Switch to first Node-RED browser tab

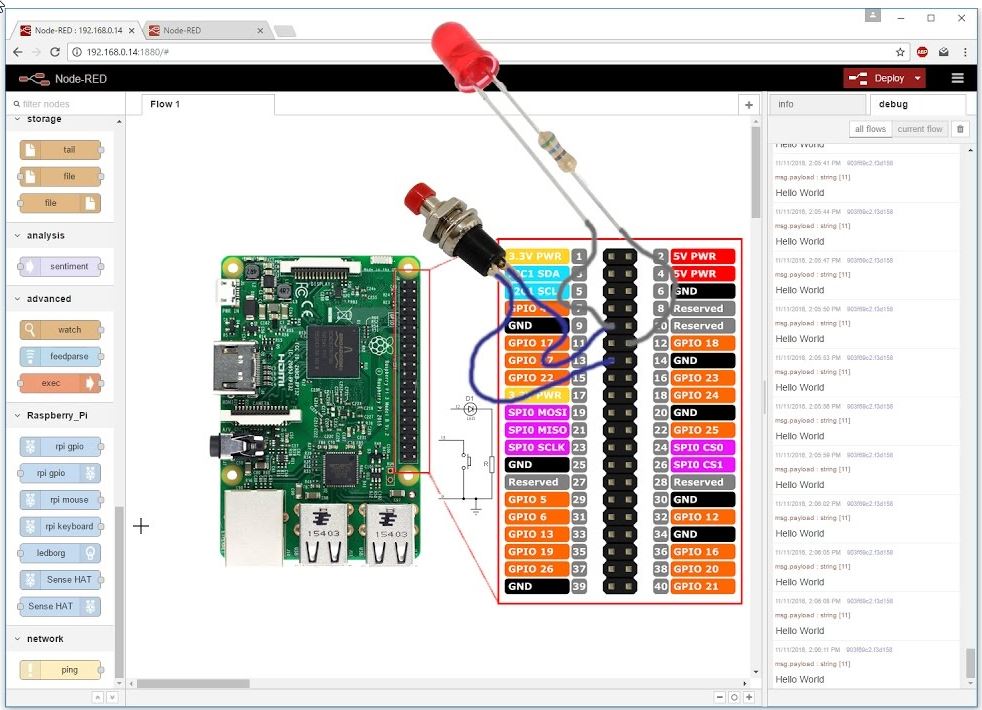click(78, 30)
